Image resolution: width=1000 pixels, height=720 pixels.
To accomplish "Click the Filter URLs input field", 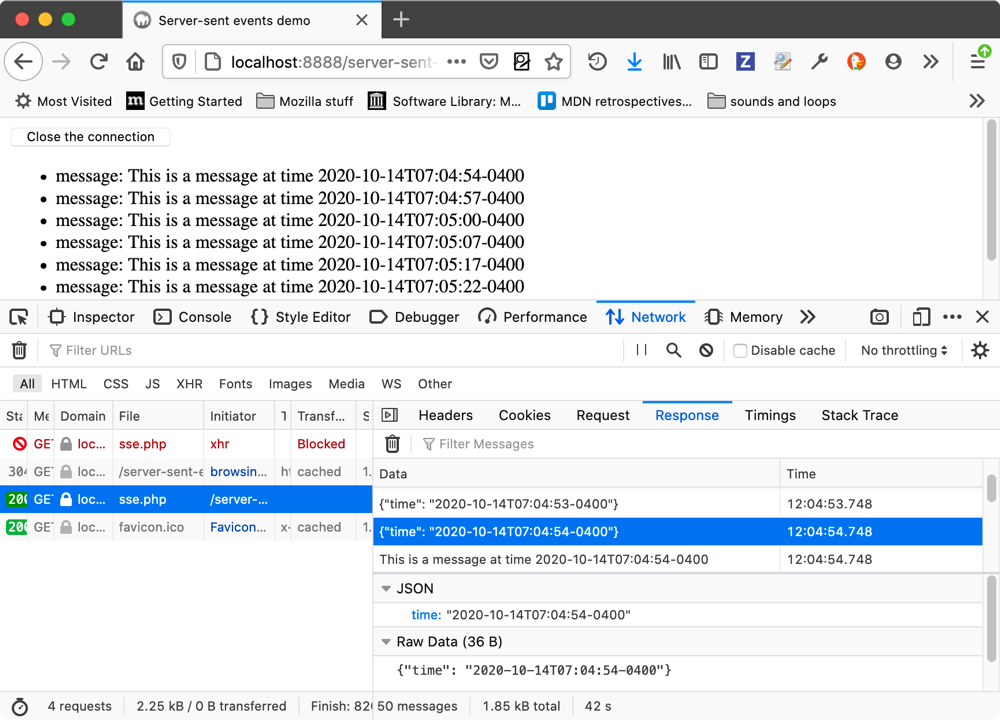I will point(330,350).
